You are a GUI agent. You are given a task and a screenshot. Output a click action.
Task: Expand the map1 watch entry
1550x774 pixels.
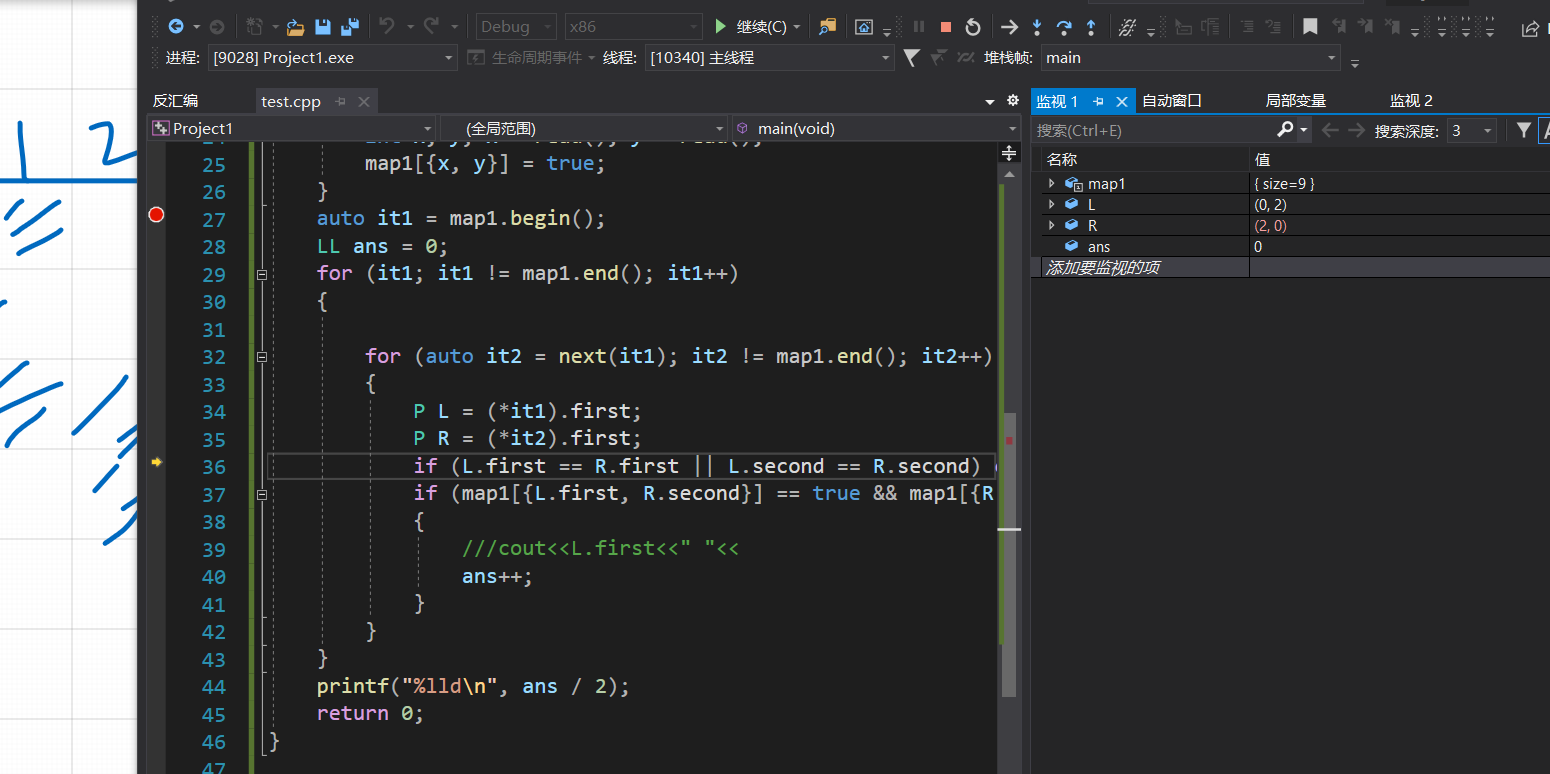coord(1051,183)
